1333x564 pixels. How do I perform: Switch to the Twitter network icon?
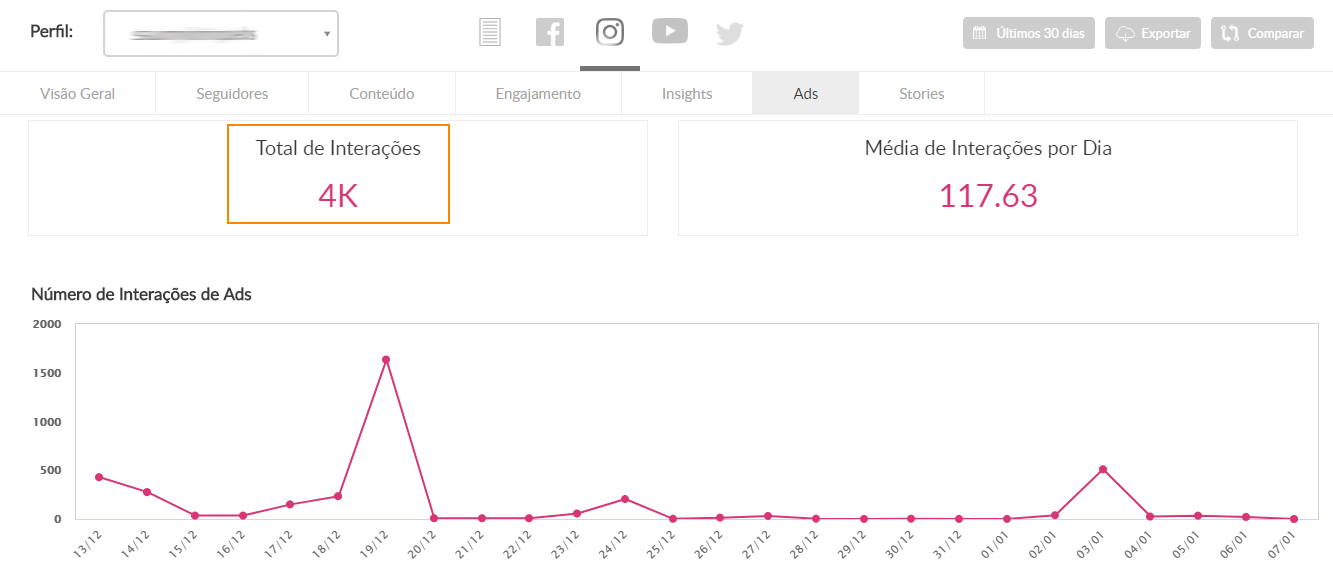click(730, 34)
